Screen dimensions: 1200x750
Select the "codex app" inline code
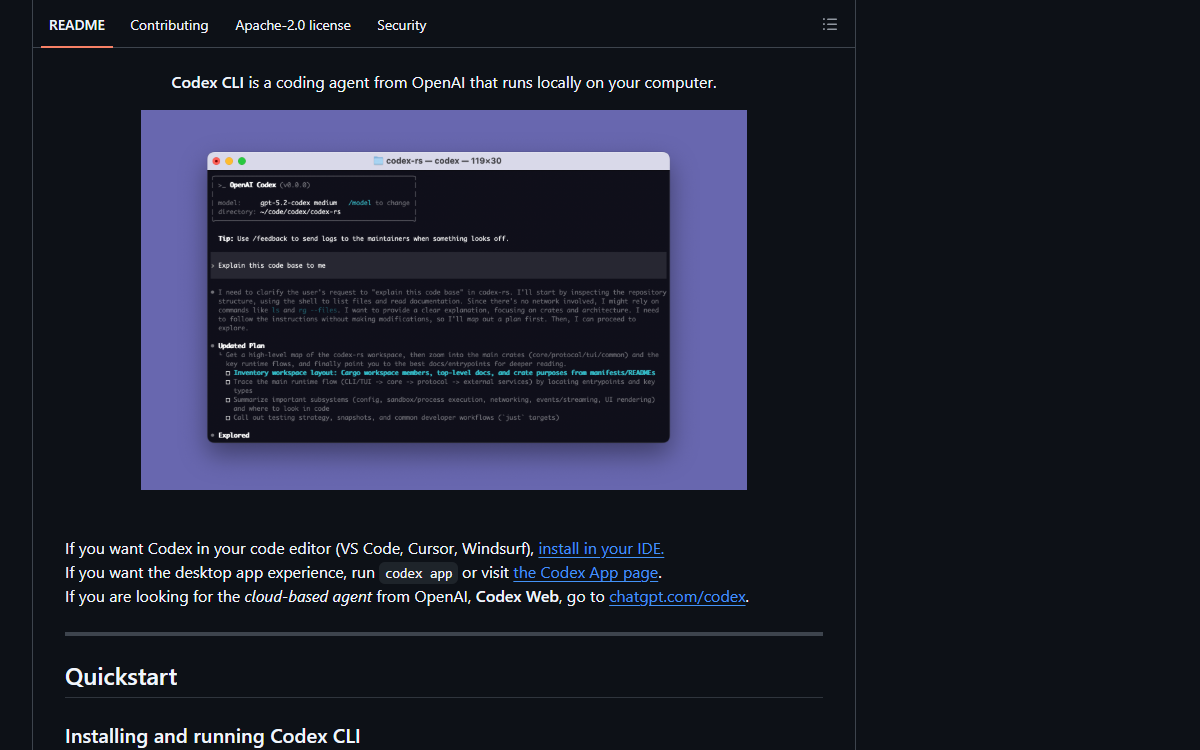point(419,573)
